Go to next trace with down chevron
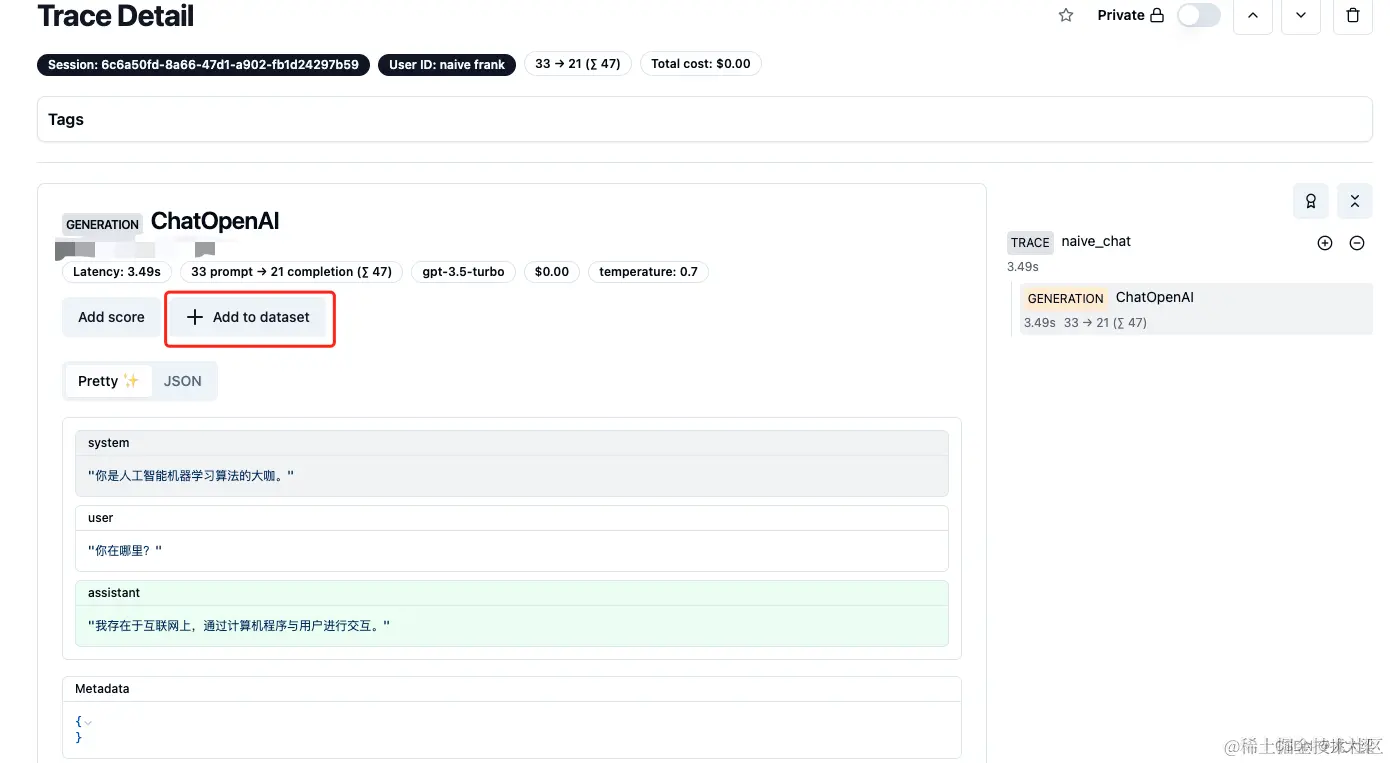Screen dimensions: 1390x763 click(x=1301, y=15)
